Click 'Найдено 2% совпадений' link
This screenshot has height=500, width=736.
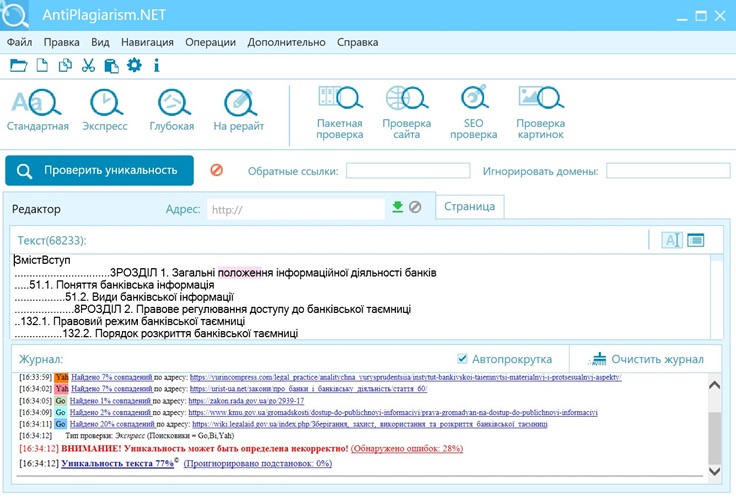(x=110, y=413)
